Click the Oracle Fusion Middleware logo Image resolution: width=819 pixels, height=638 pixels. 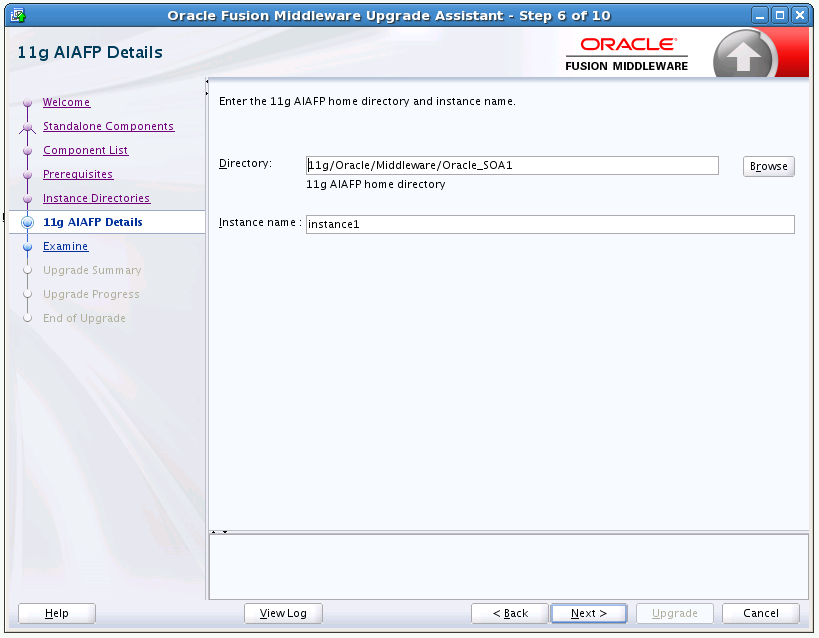627,54
